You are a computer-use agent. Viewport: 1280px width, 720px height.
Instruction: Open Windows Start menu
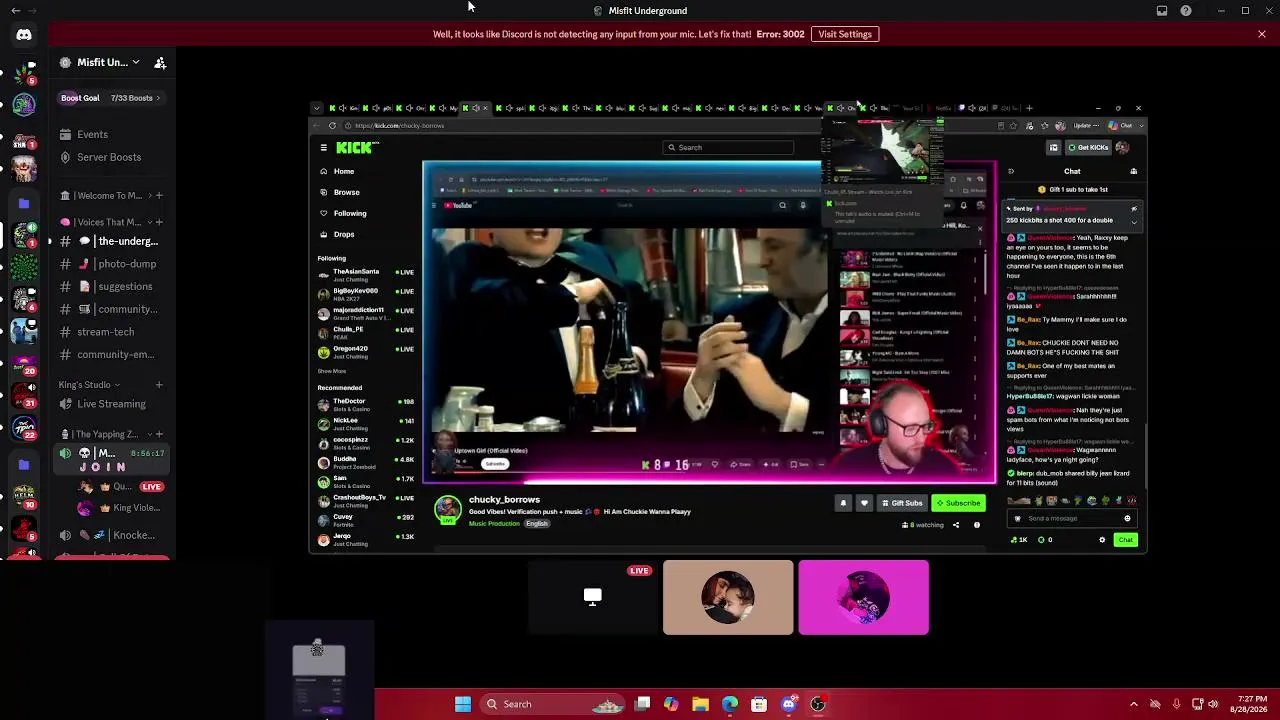point(463,704)
